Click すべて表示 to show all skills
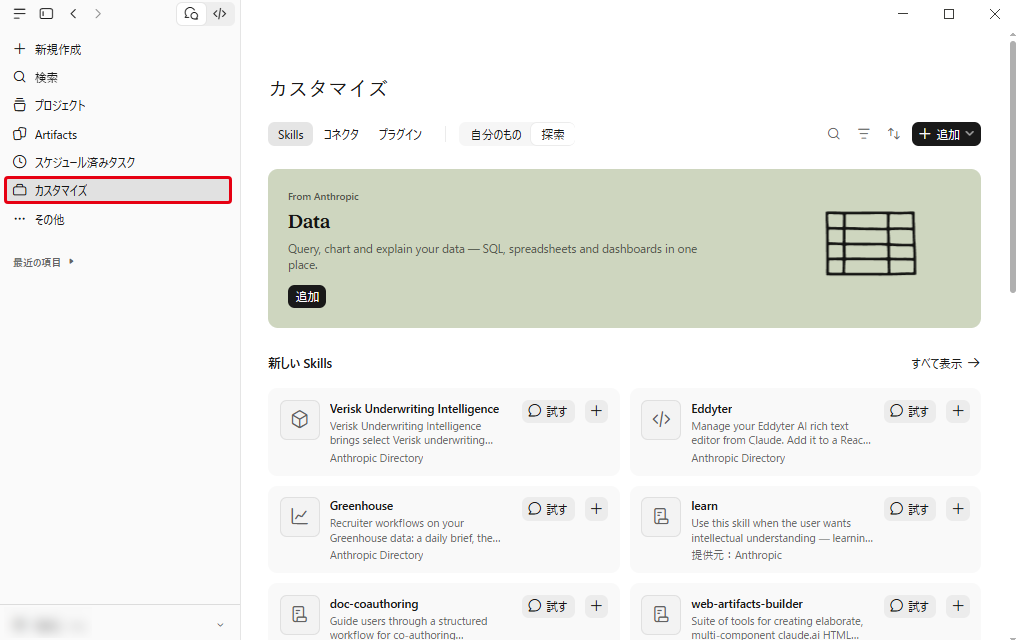Viewport: 1017px width, 640px height. pos(945,364)
